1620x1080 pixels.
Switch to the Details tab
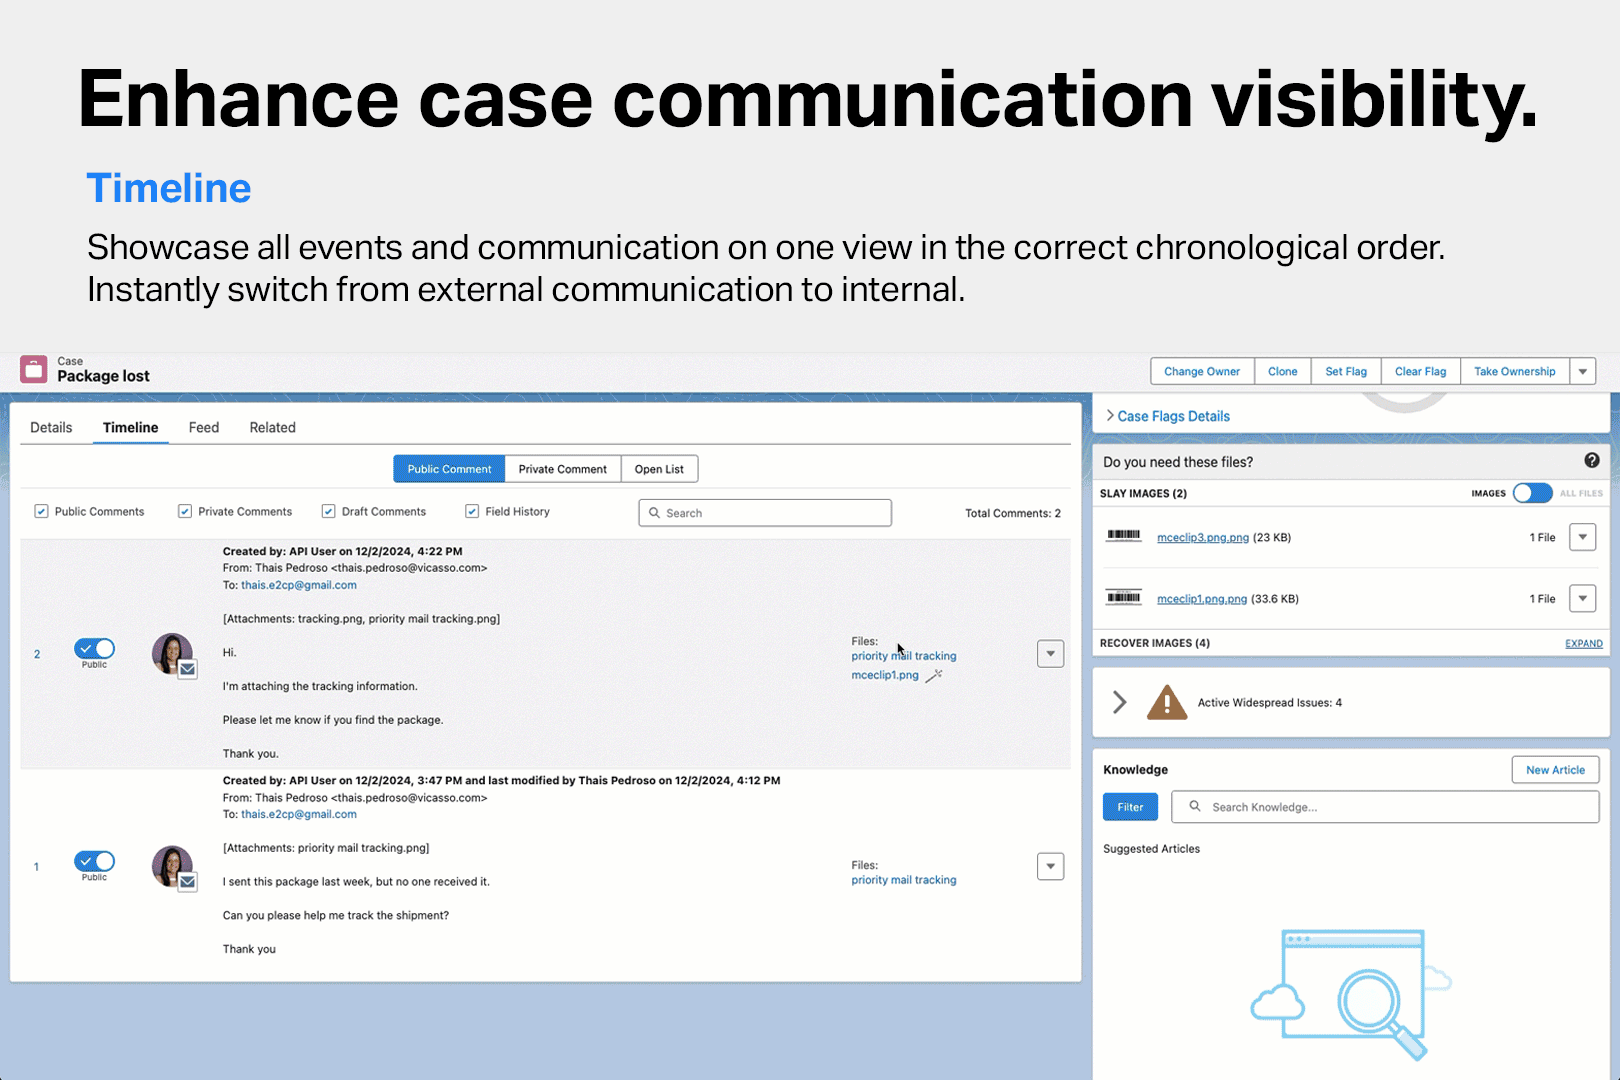(51, 427)
